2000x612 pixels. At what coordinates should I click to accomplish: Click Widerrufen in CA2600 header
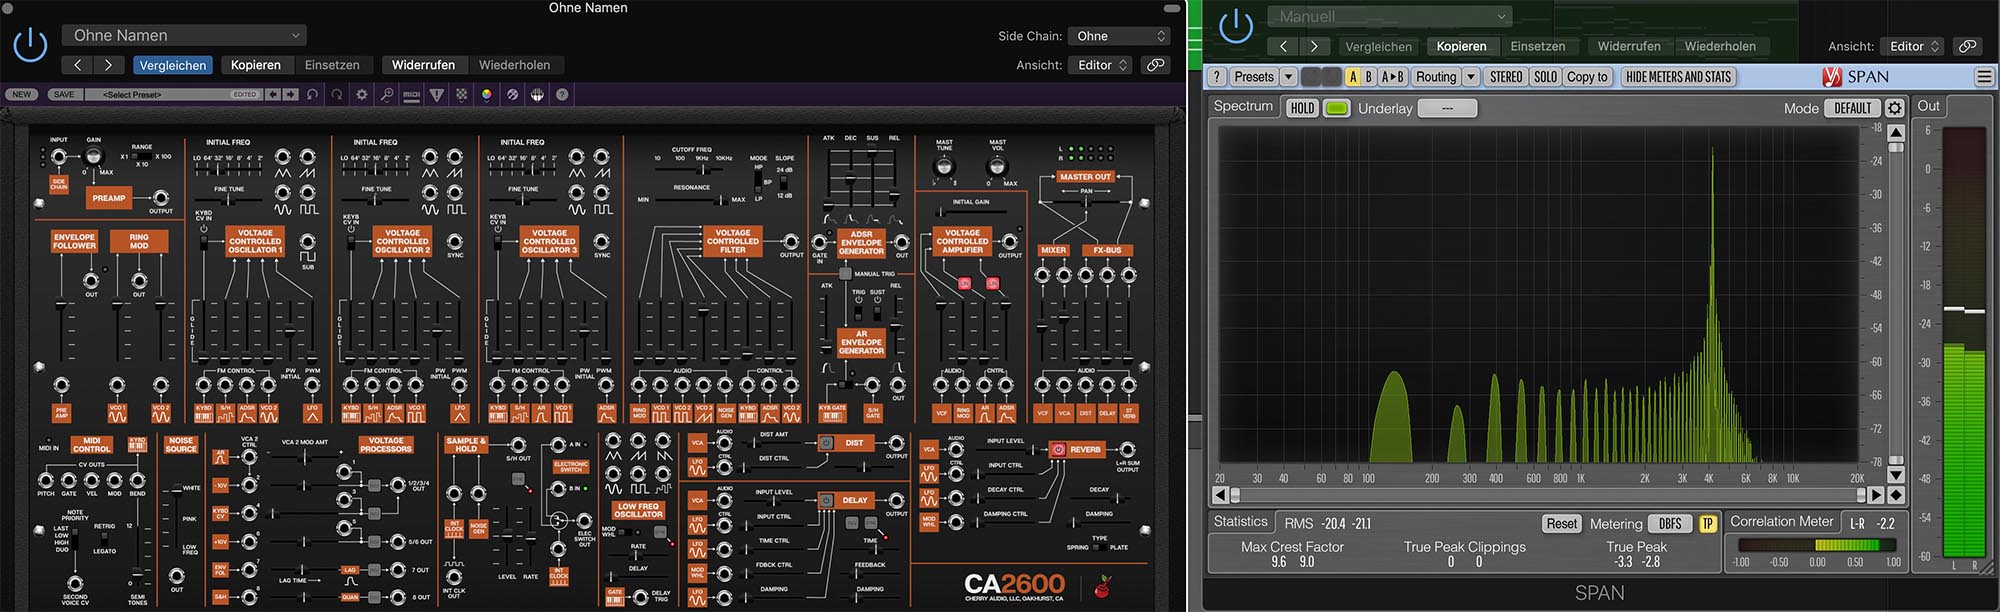(423, 65)
